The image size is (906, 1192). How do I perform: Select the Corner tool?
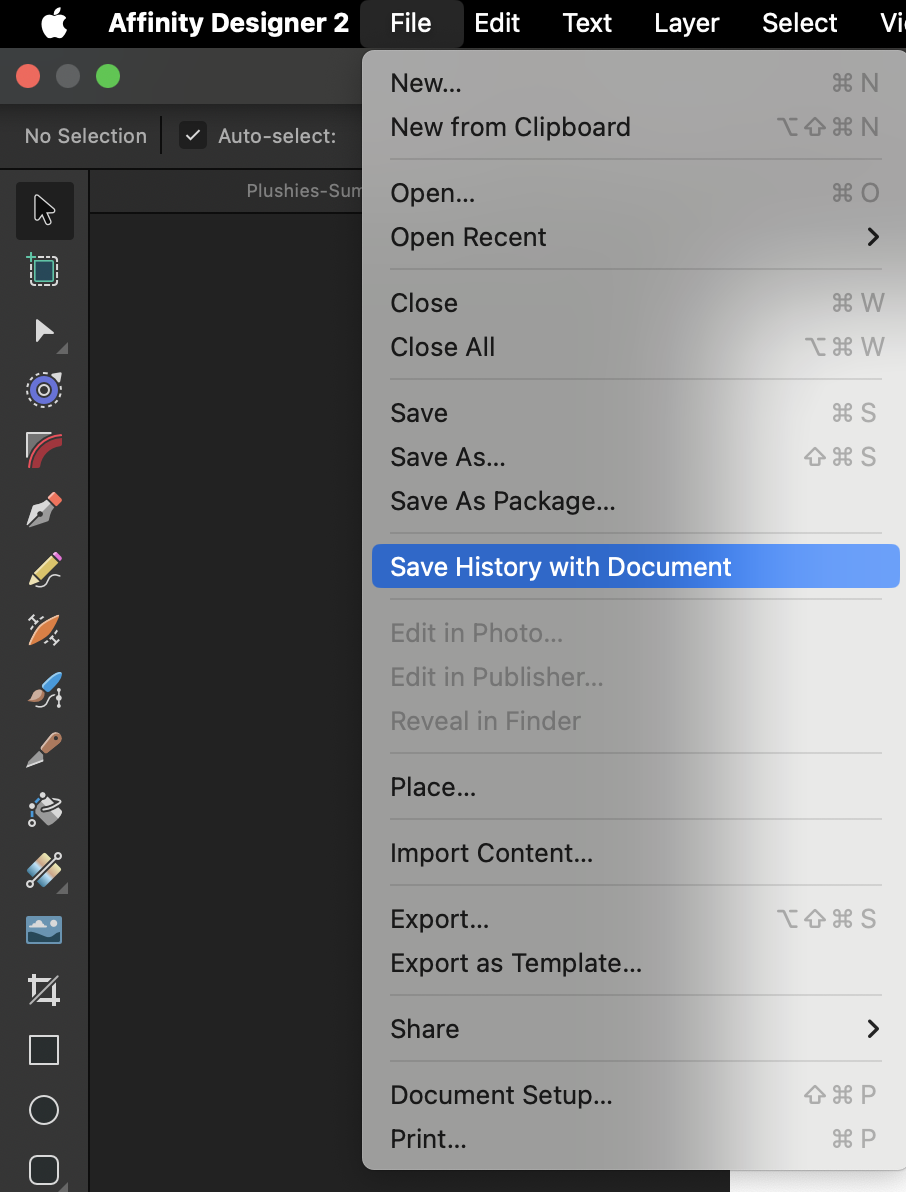44,450
